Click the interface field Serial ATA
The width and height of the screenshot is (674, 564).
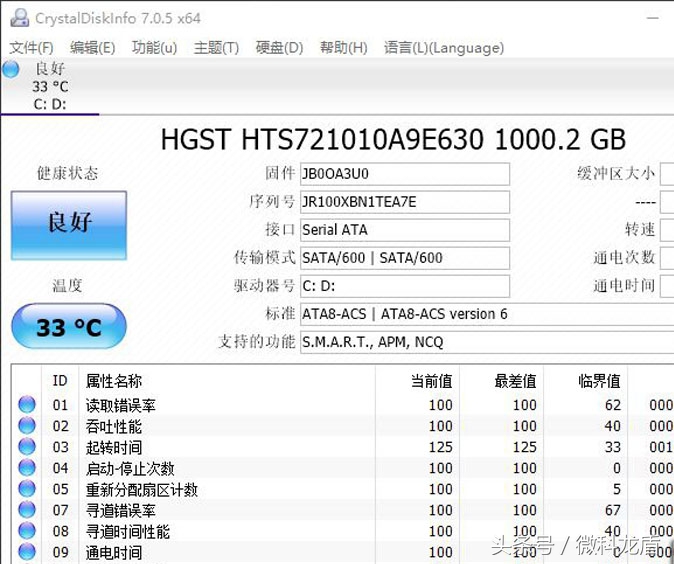pyautogui.click(x=405, y=230)
